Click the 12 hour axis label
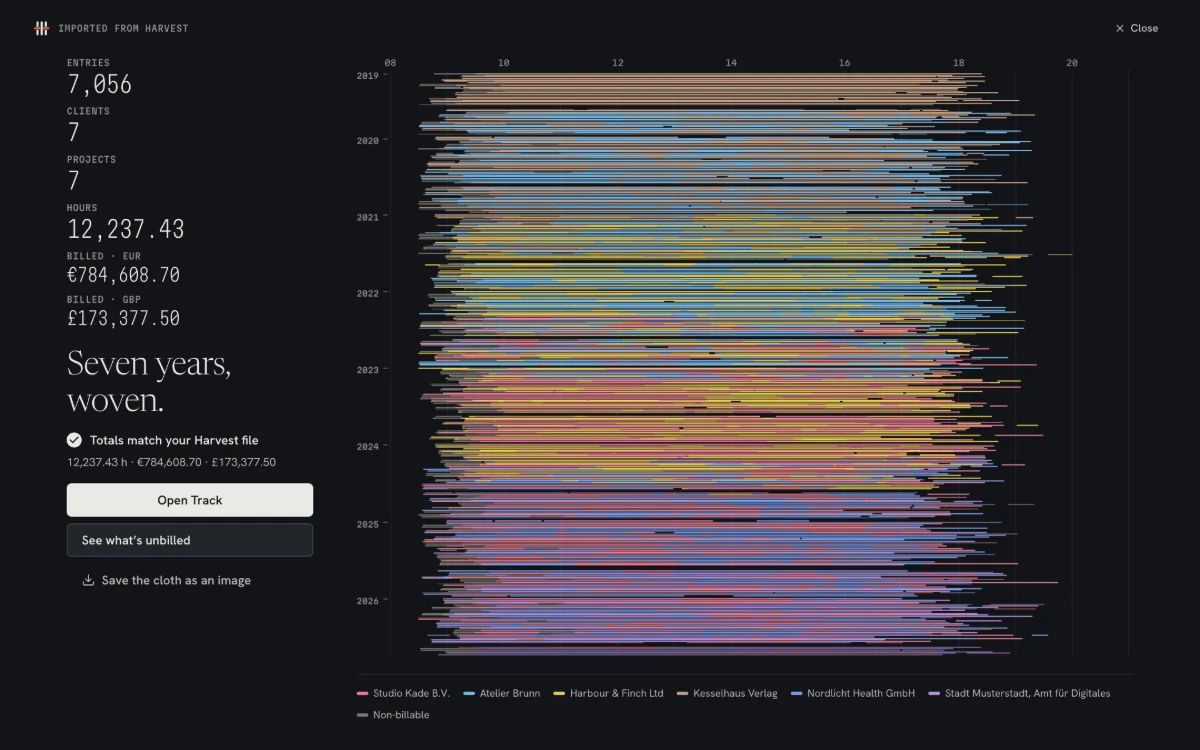 click(x=618, y=63)
